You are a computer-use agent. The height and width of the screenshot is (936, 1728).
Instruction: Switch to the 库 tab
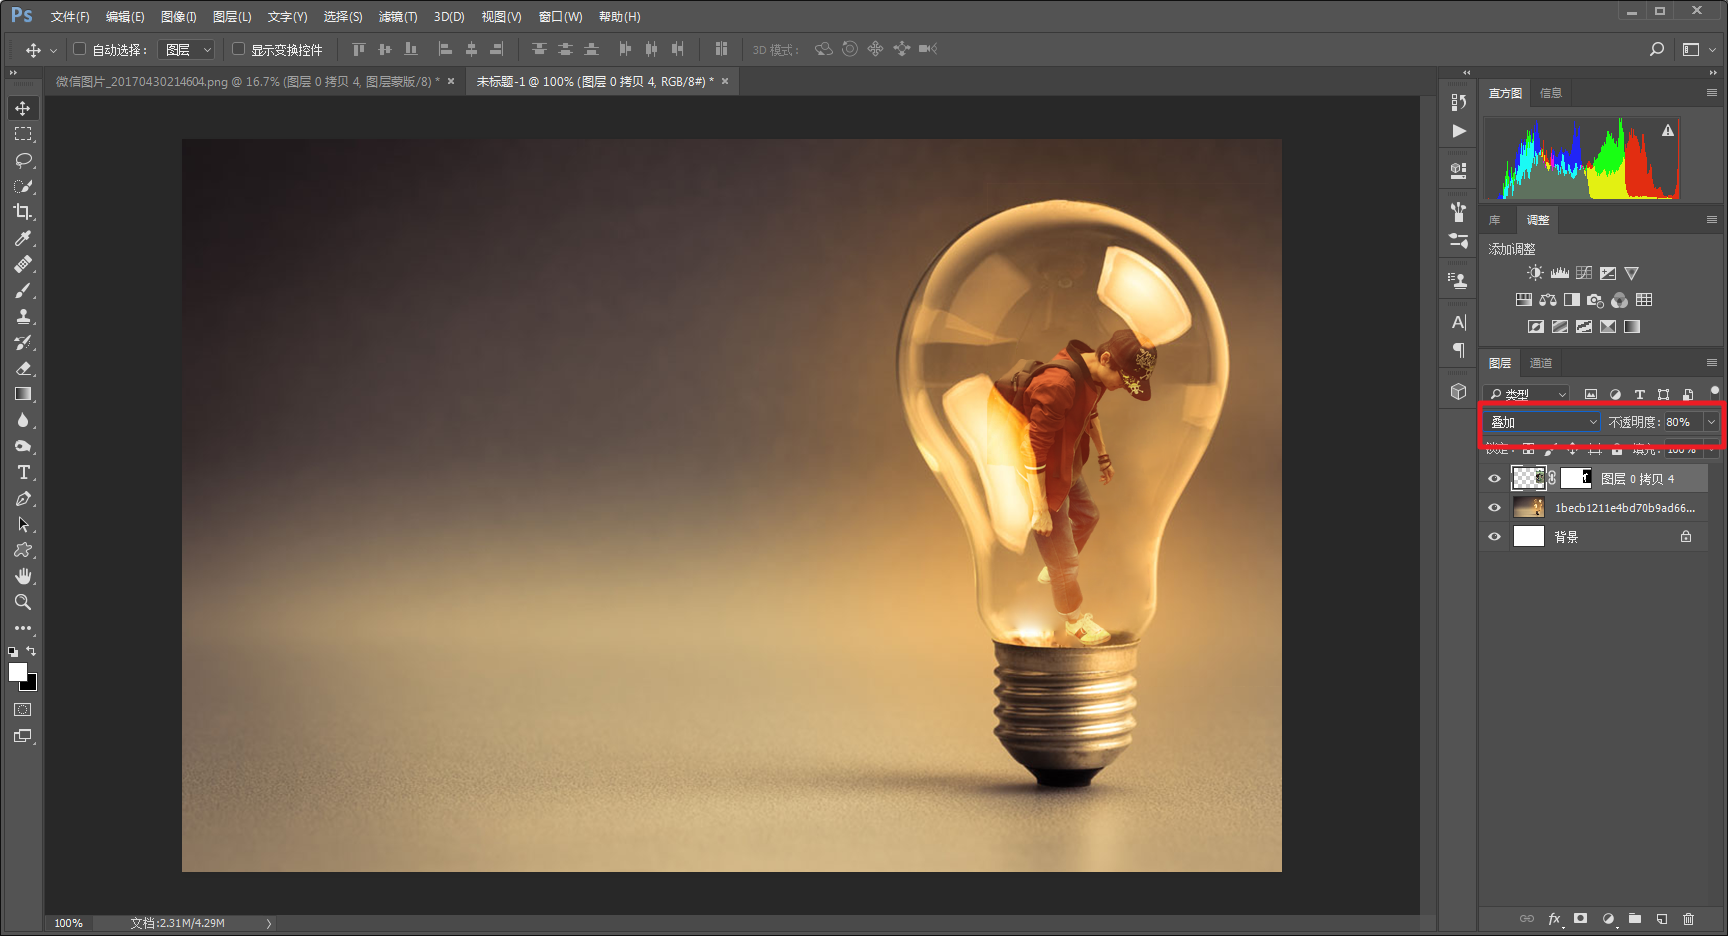point(1495,220)
